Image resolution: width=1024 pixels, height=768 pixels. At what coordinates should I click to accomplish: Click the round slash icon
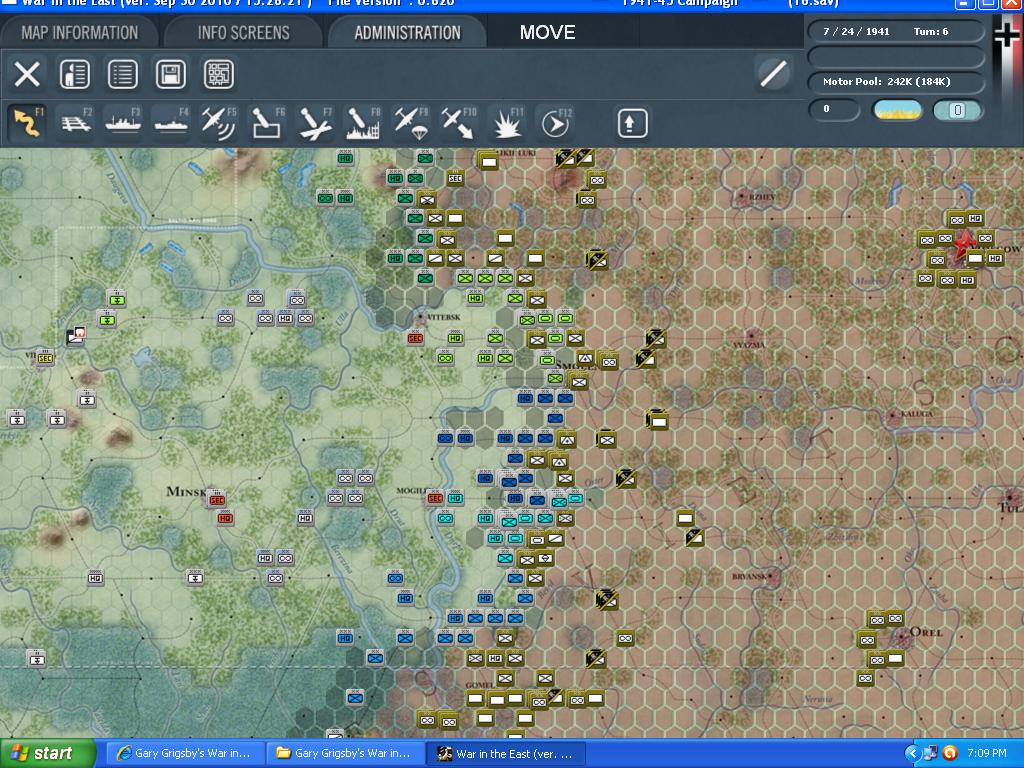(773, 73)
